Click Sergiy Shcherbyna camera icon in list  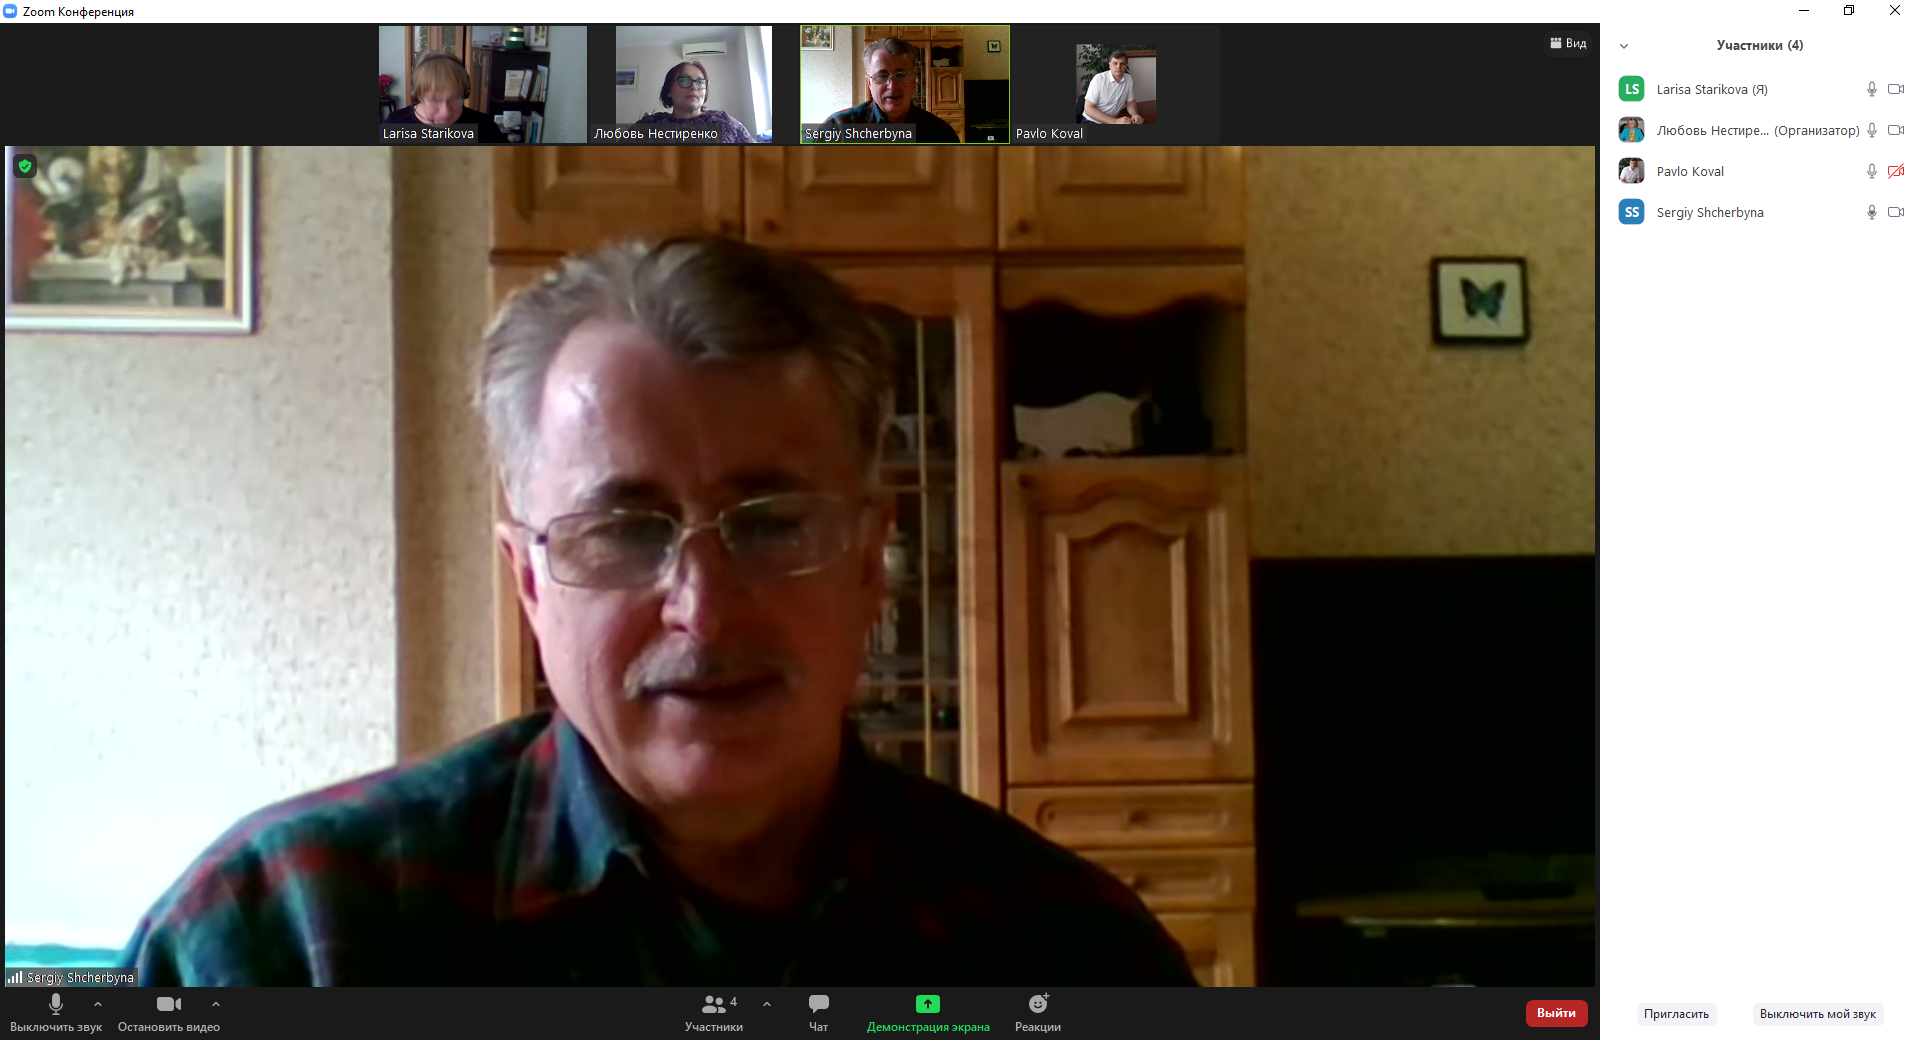coord(1895,212)
